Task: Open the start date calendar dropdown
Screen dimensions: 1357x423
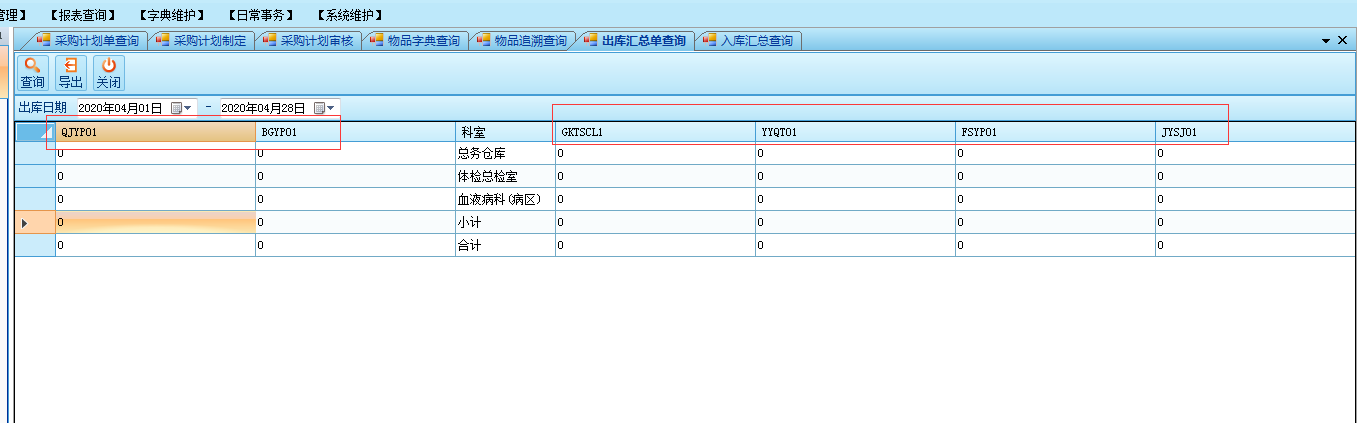Action: pyautogui.click(x=182, y=107)
